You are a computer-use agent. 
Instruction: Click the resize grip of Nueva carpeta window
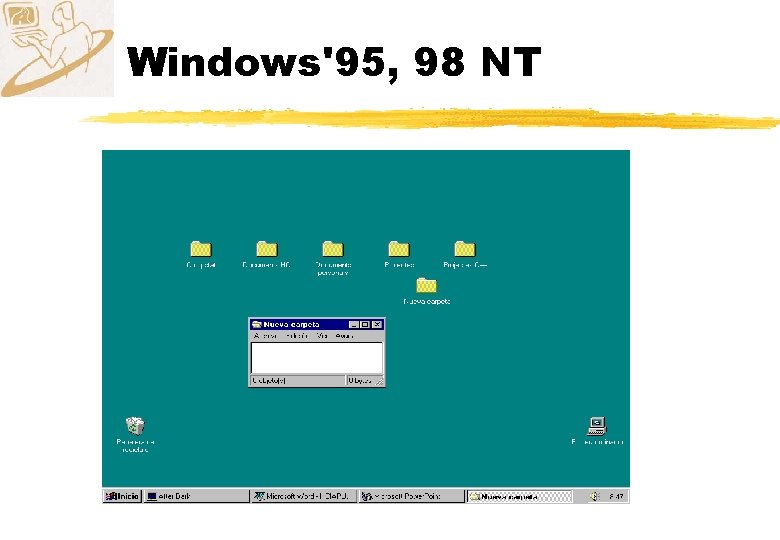tap(380, 381)
